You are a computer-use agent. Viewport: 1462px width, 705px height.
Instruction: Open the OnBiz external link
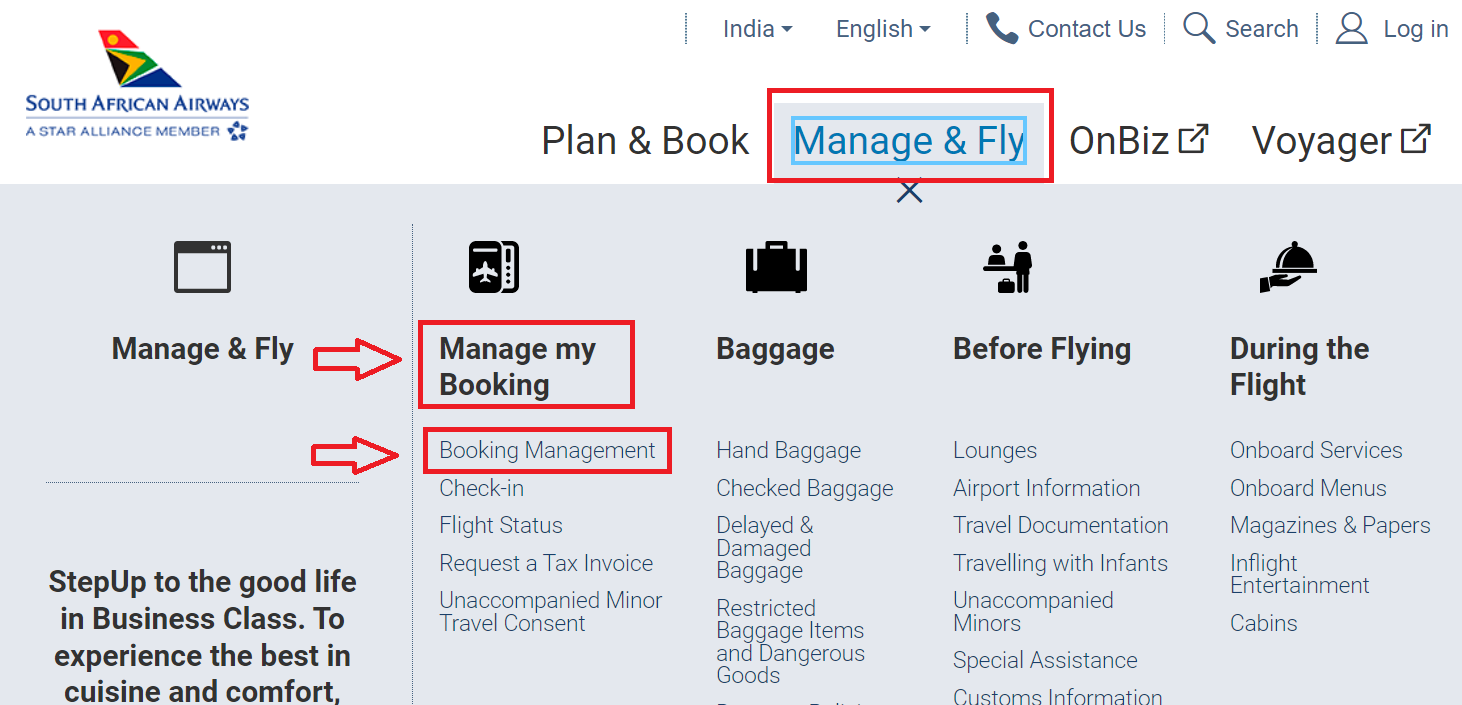point(1139,141)
